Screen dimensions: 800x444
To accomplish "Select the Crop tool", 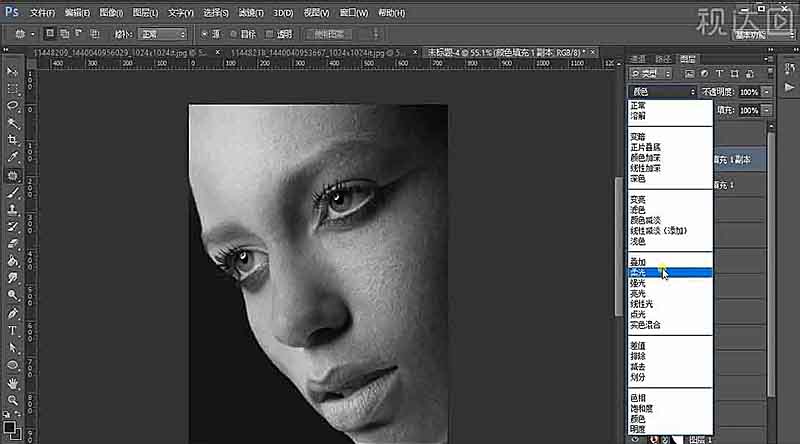I will (x=12, y=140).
